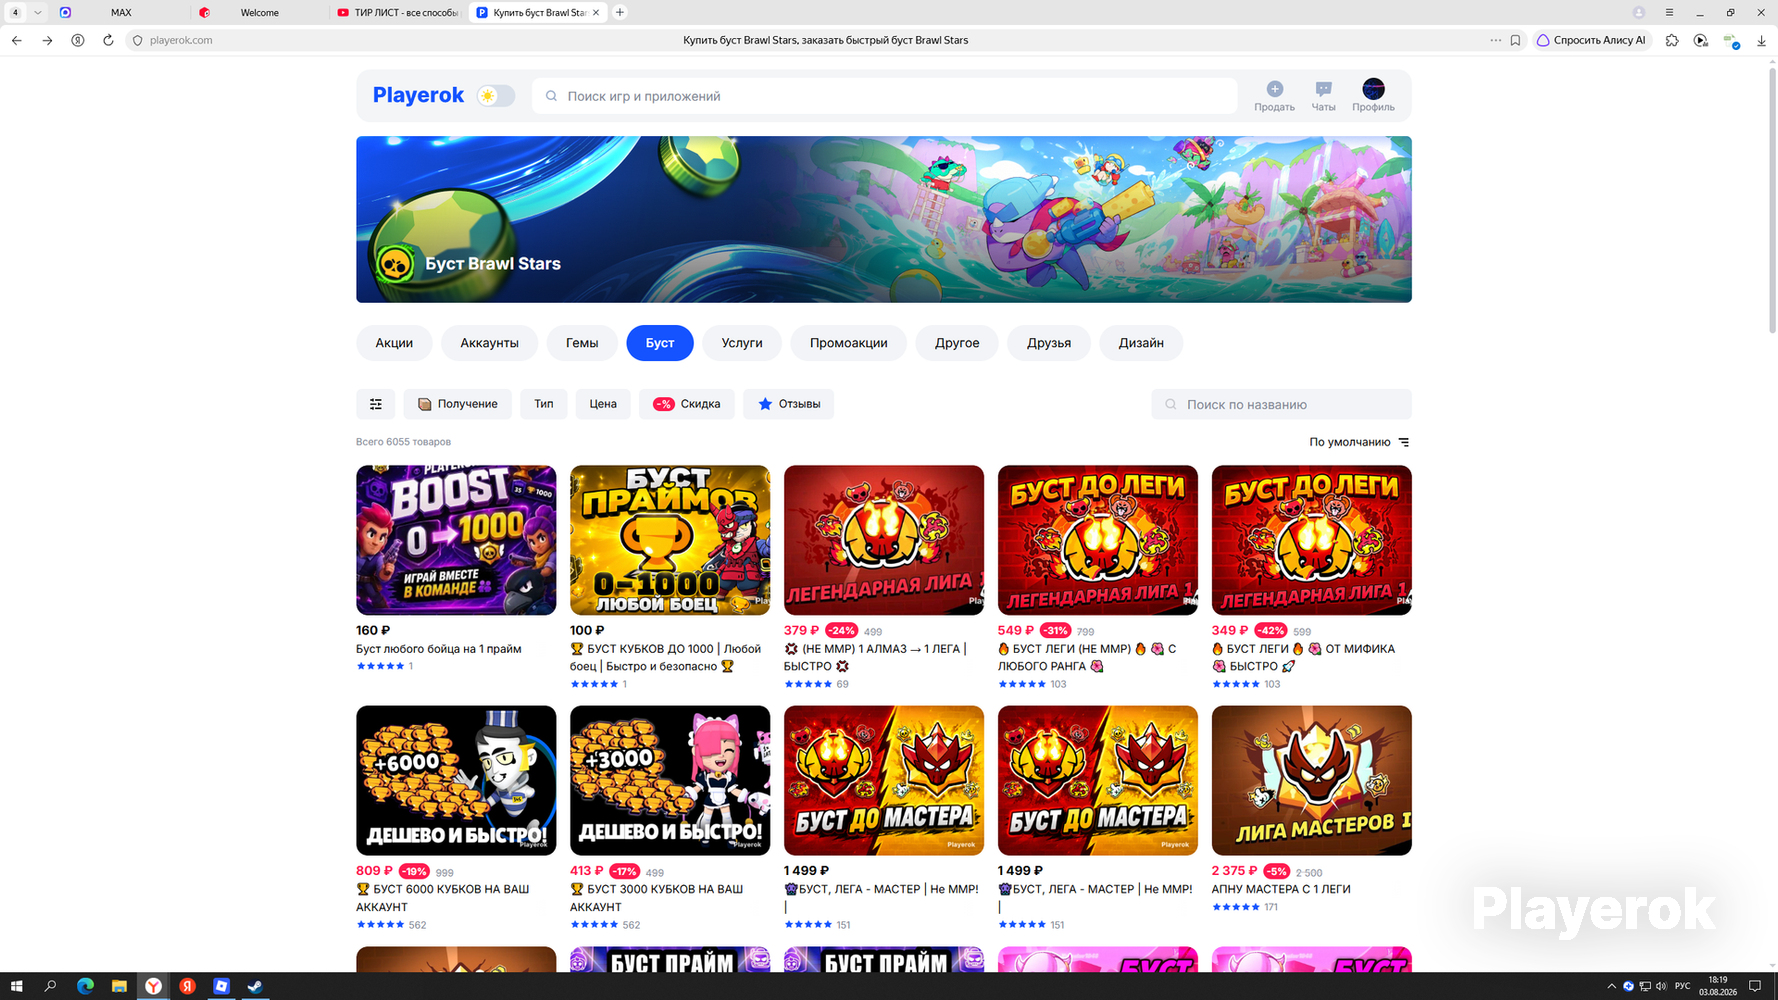
Task: Switch to the Welcome browser tab
Action: (260, 12)
